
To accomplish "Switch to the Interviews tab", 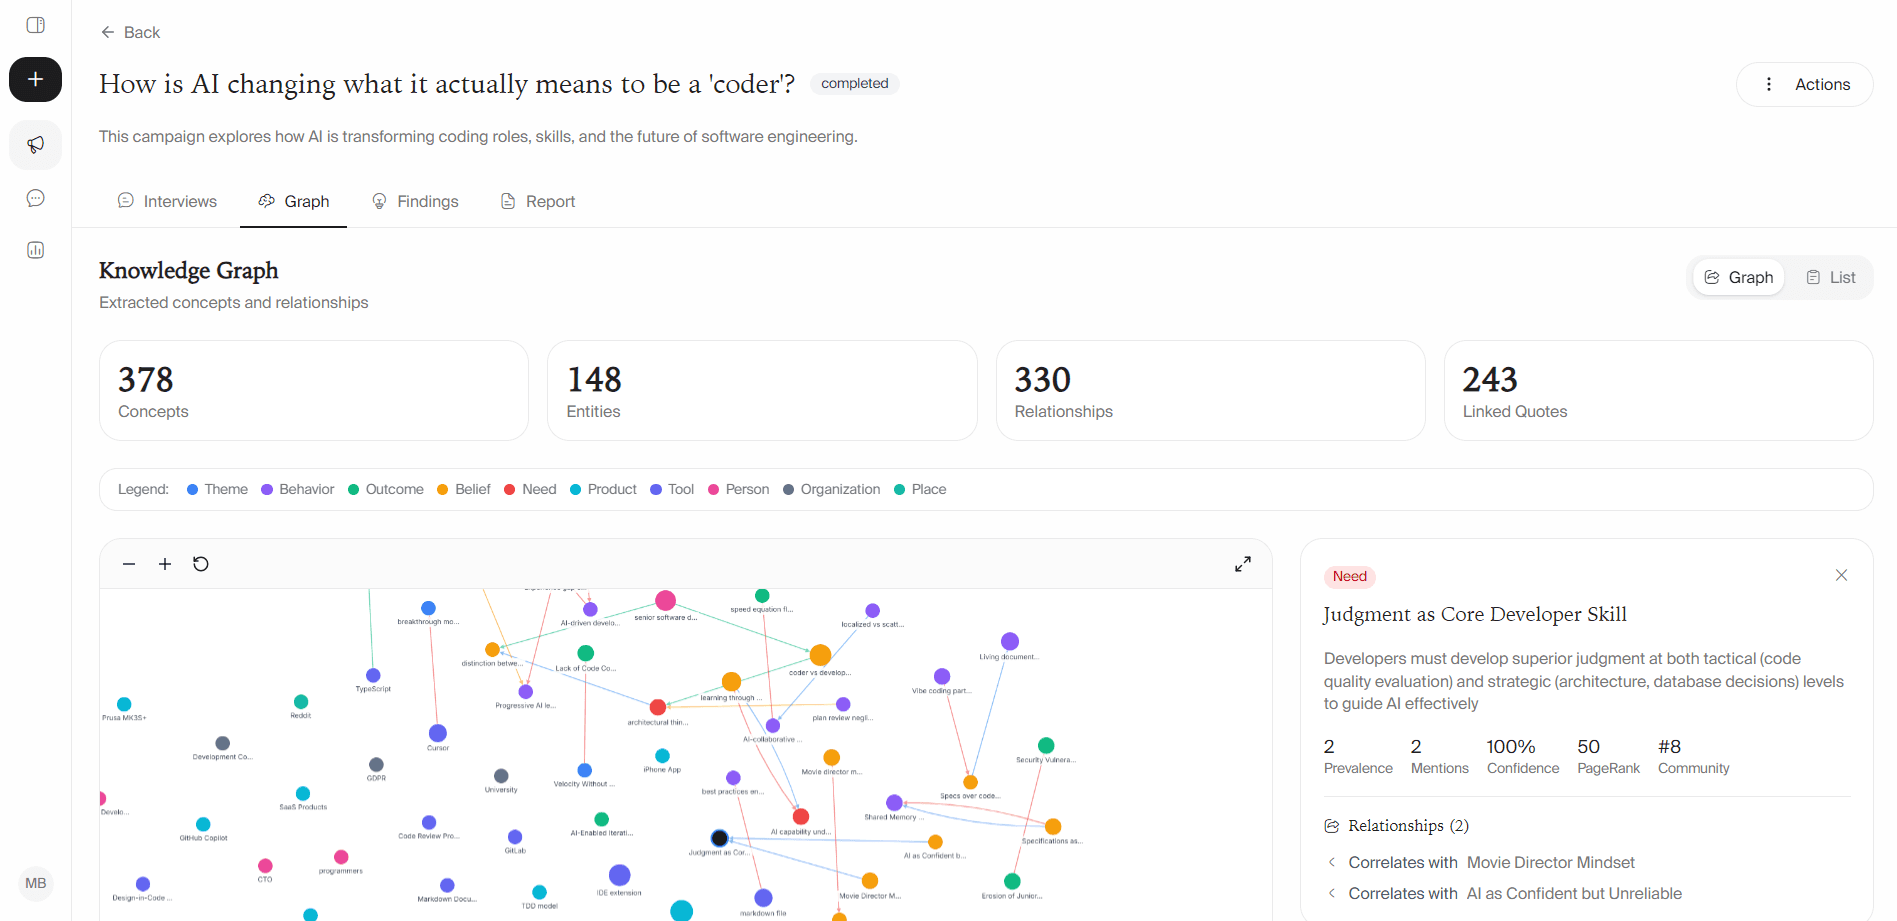I will pyautogui.click(x=167, y=200).
